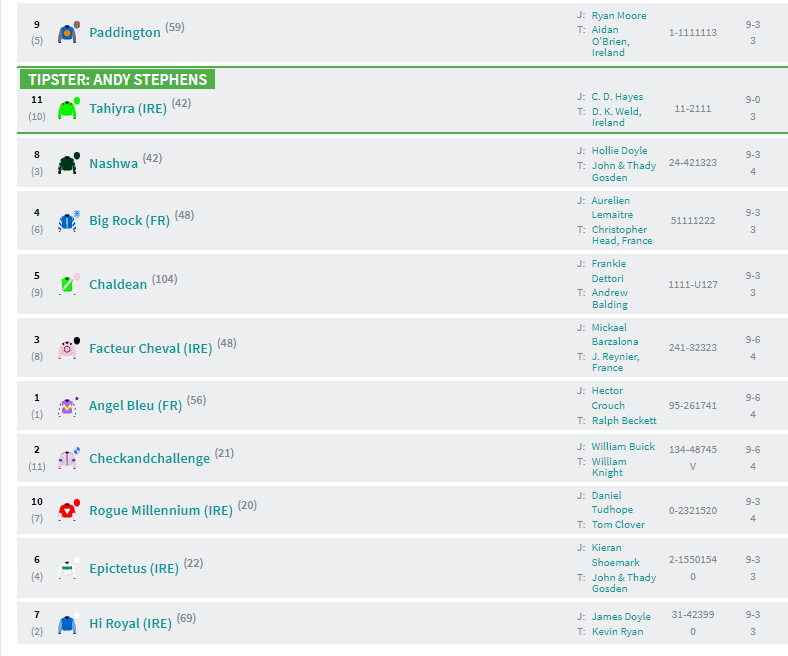Click the Tipster: Andy Stephens banner
Viewport: 788px width, 656px height.
(x=118, y=79)
